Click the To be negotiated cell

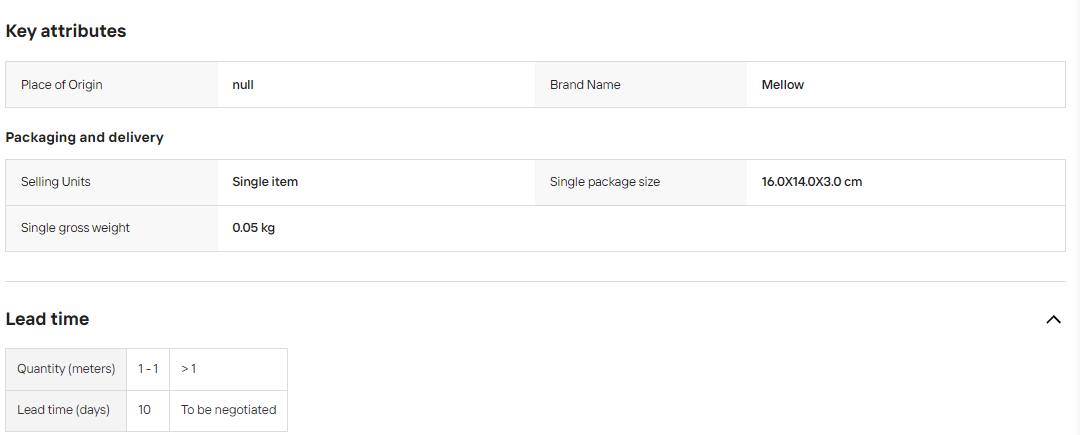click(x=228, y=410)
